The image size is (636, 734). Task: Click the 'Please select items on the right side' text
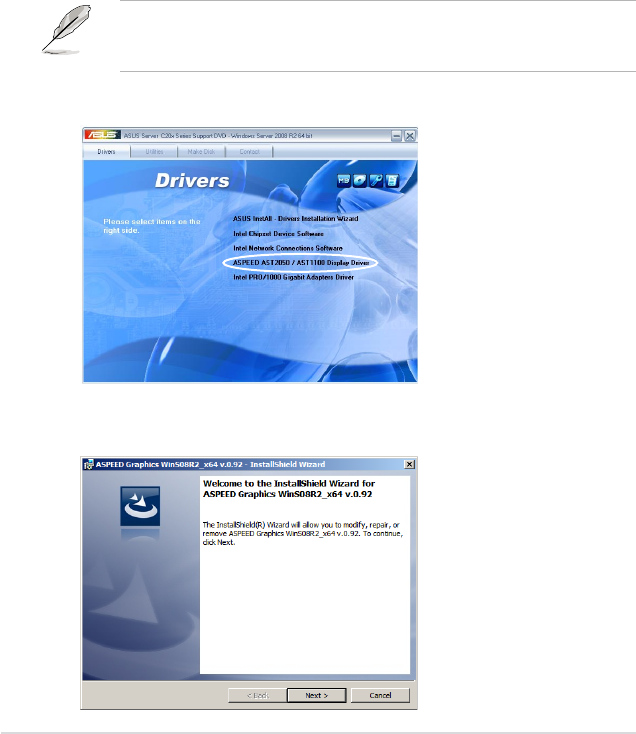point(152,226)
